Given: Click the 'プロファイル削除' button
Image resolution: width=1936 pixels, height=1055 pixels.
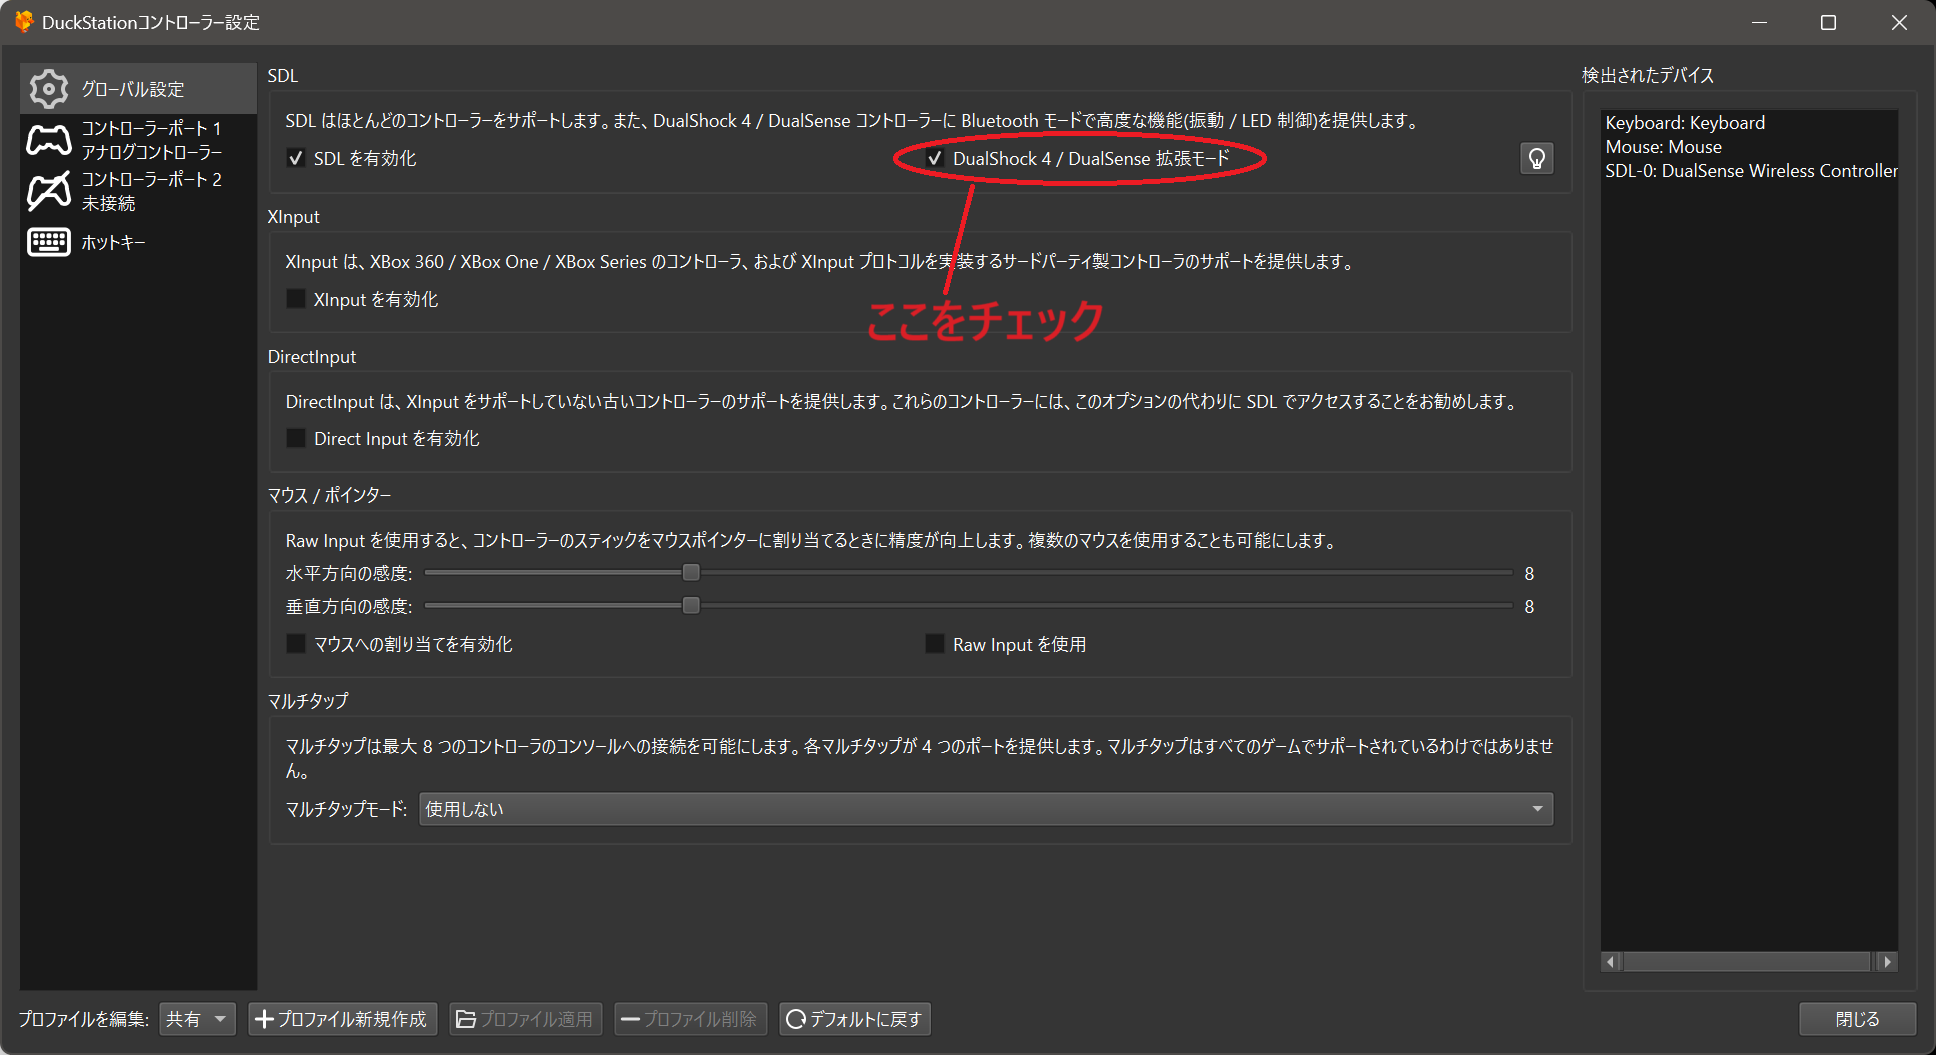Looking at the screenshot, I should tap(690, 1019).
